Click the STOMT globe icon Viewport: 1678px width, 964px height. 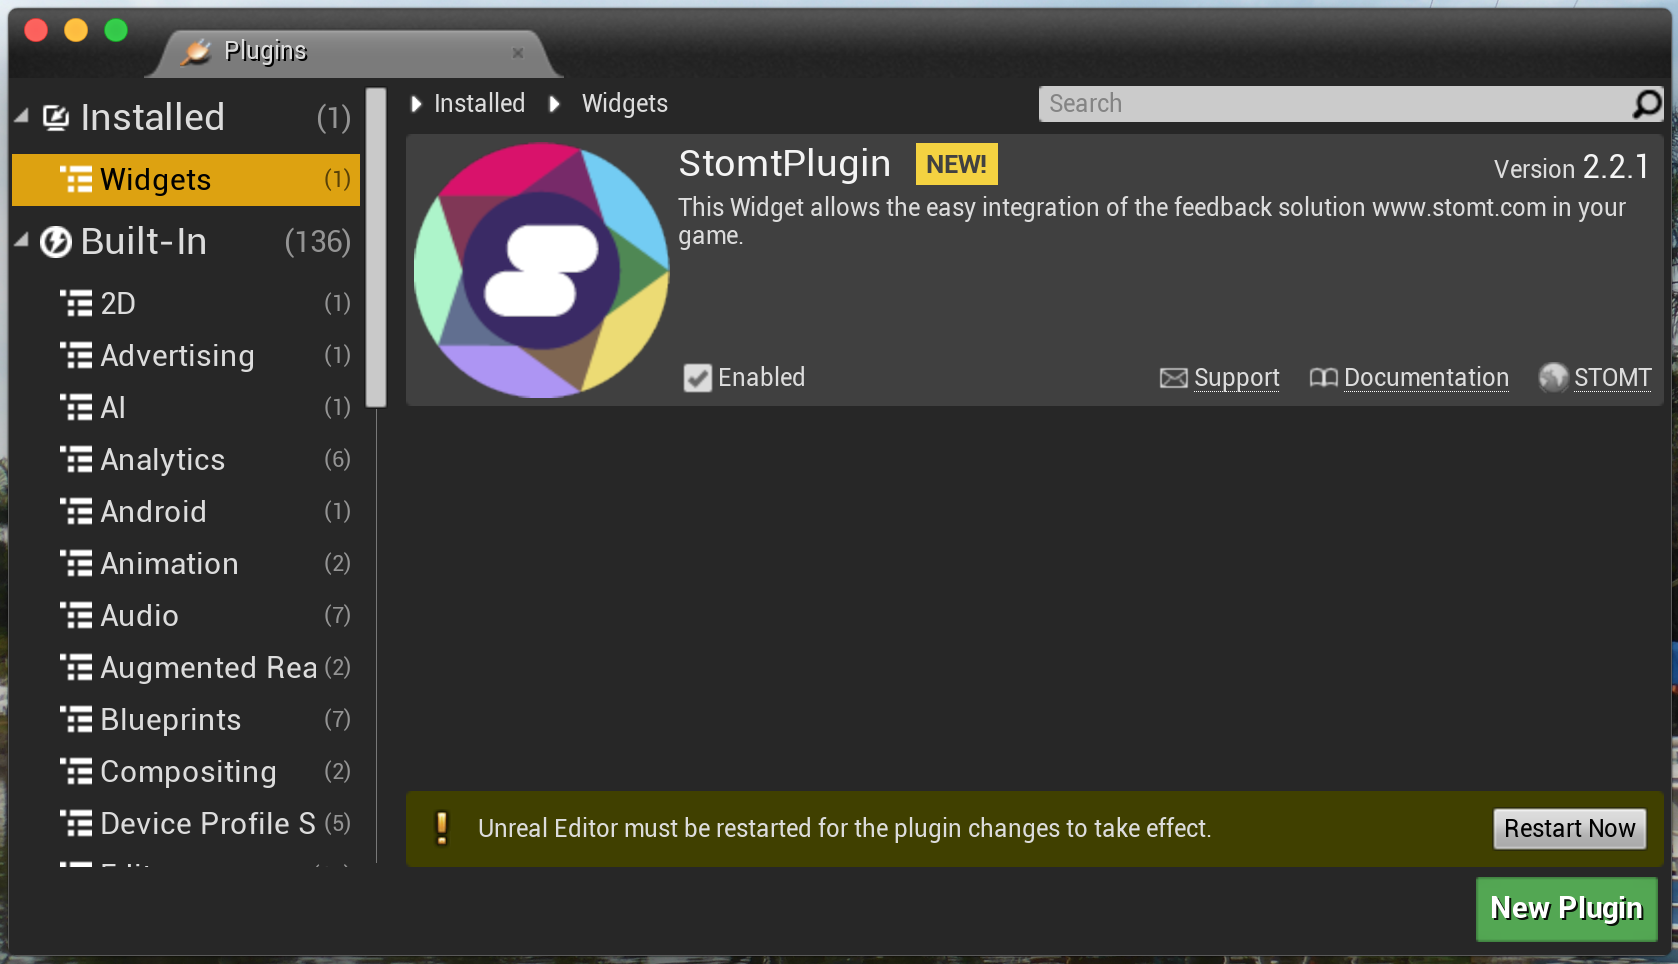point(1553,378)
